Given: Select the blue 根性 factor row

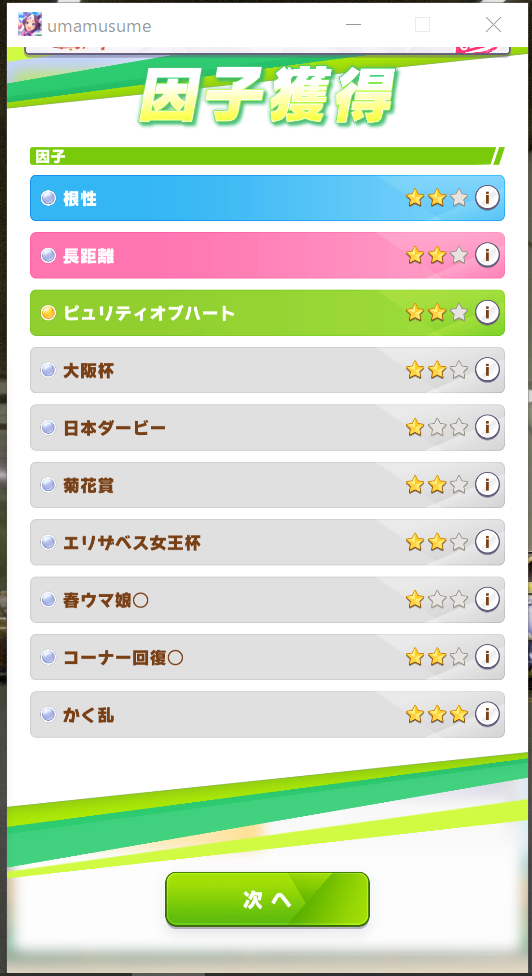Looking at the screenshot, I should coord(268,198).
